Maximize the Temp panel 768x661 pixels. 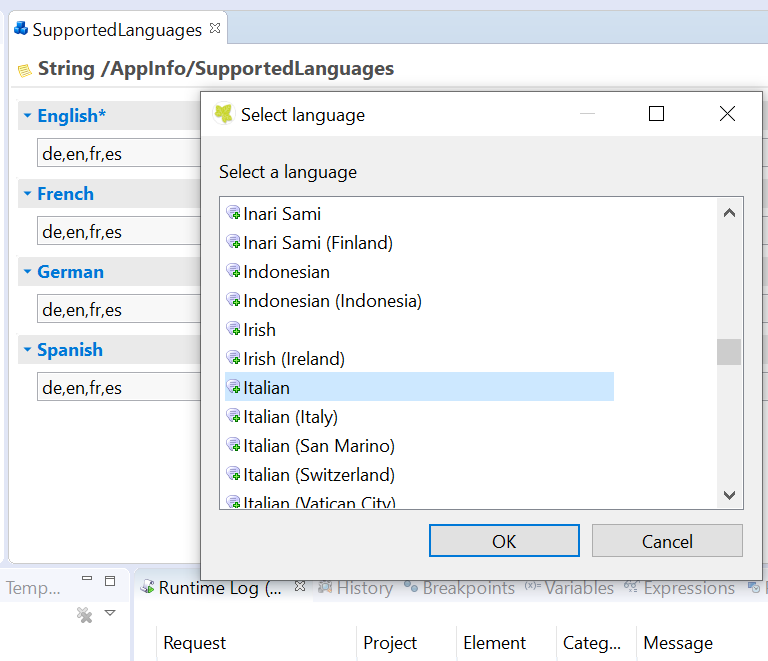click(x=110, y=581)
